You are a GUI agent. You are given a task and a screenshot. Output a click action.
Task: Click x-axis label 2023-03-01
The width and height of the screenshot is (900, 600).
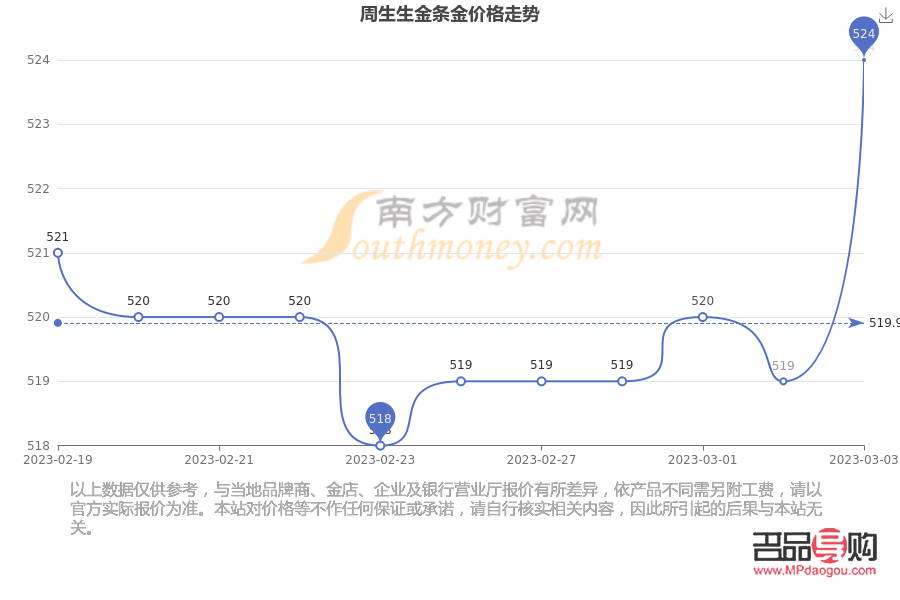(703, 460)
